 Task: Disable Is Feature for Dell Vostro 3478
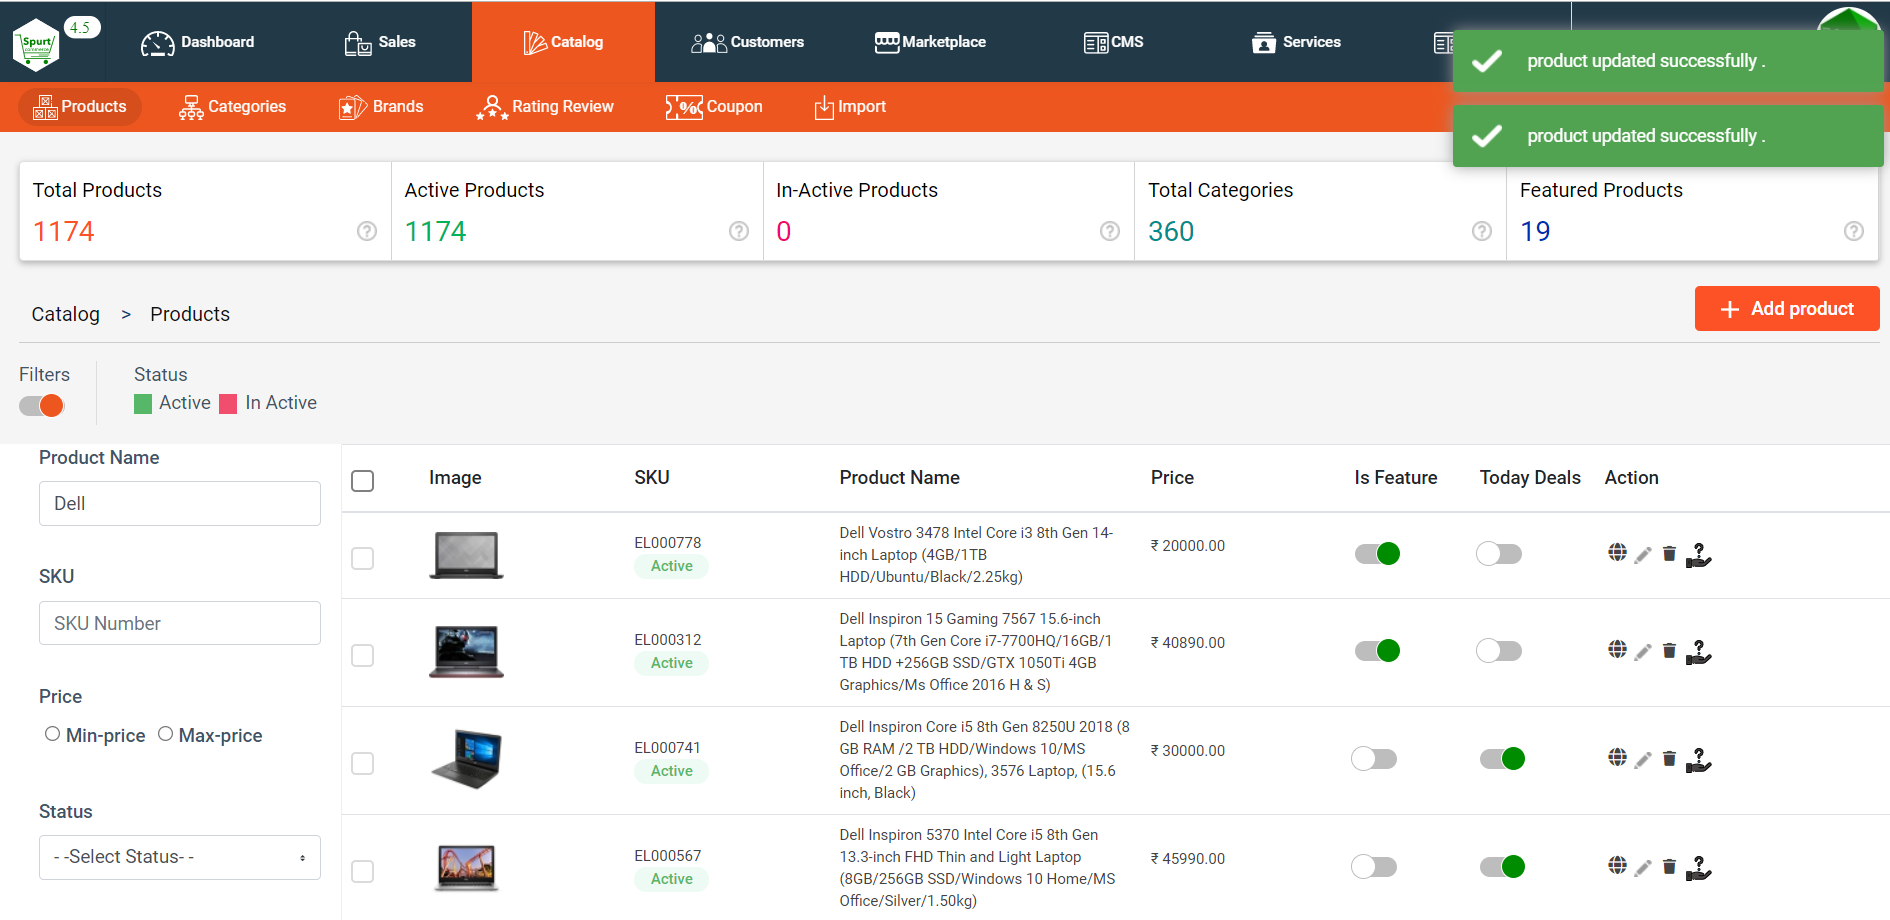tap(1378, 554)
